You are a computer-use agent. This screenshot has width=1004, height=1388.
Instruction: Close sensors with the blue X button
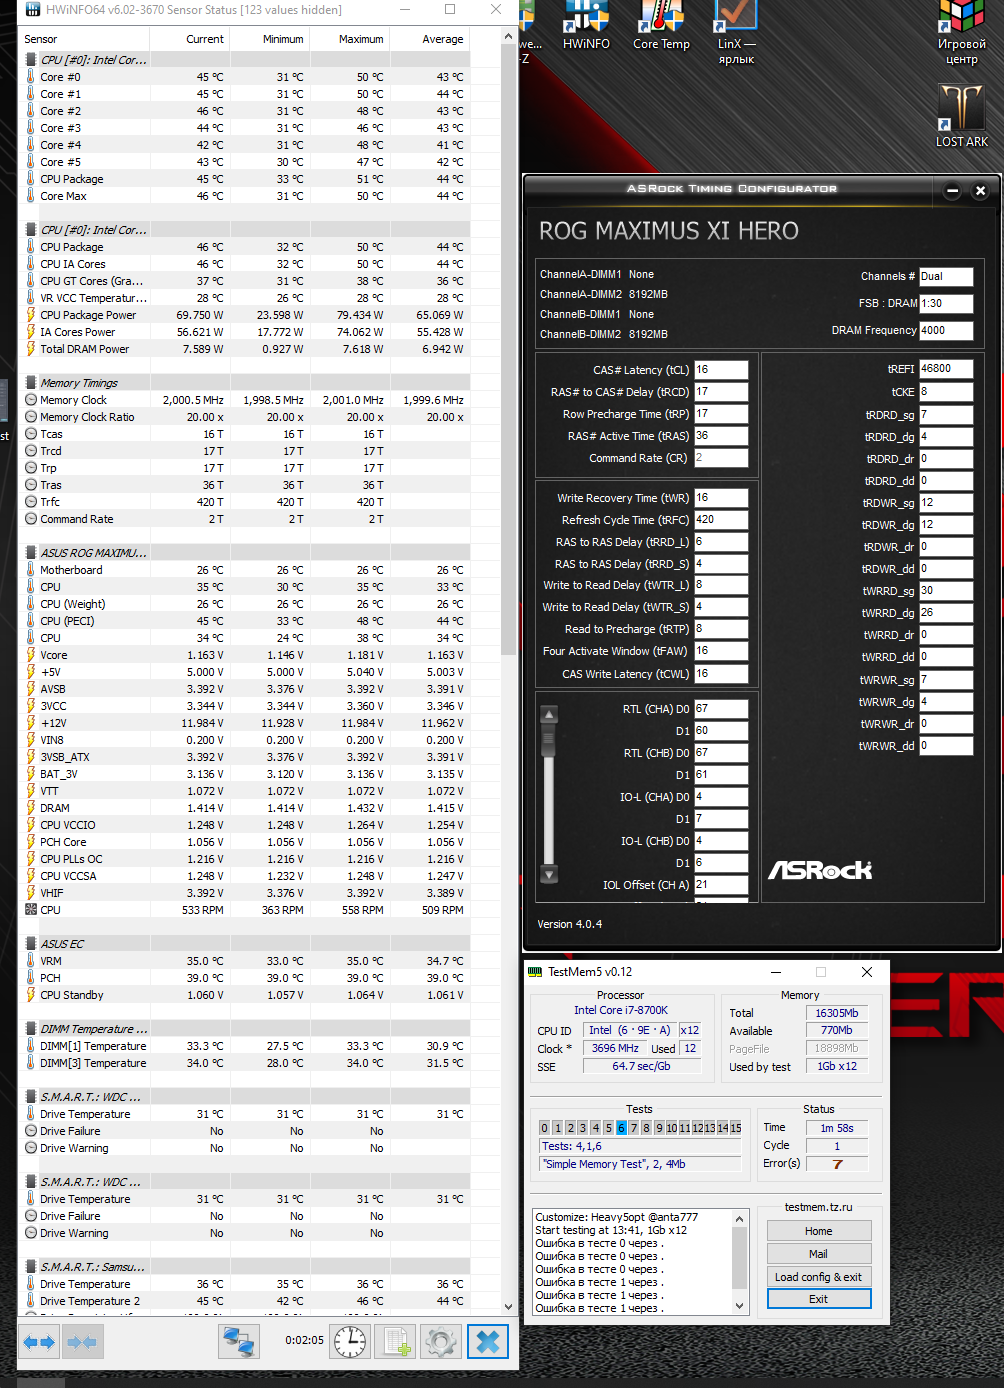click(x=488, y=1342)
